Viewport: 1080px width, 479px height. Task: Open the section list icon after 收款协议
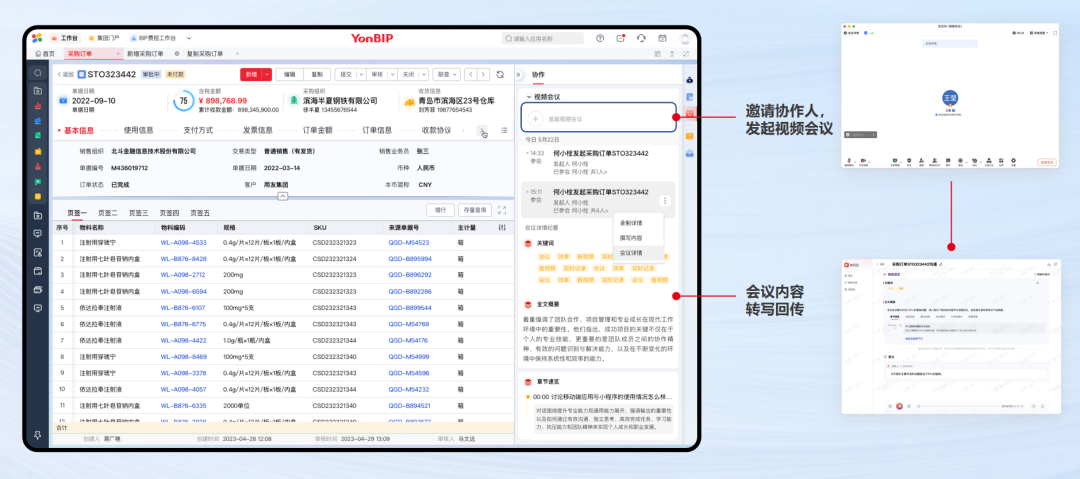pos(503,130)
